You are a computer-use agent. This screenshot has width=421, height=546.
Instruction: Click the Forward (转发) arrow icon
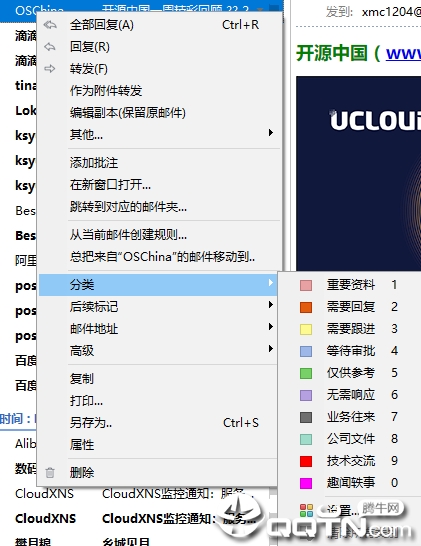click(50, 69)
